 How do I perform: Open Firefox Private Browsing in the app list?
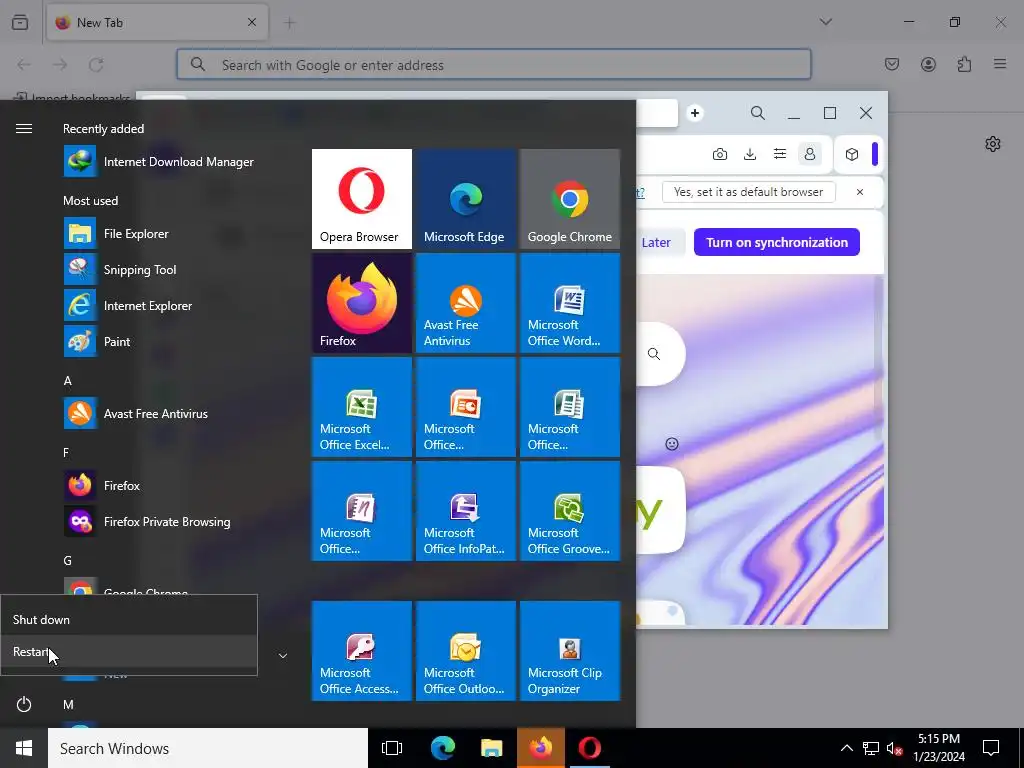(176, 522)
